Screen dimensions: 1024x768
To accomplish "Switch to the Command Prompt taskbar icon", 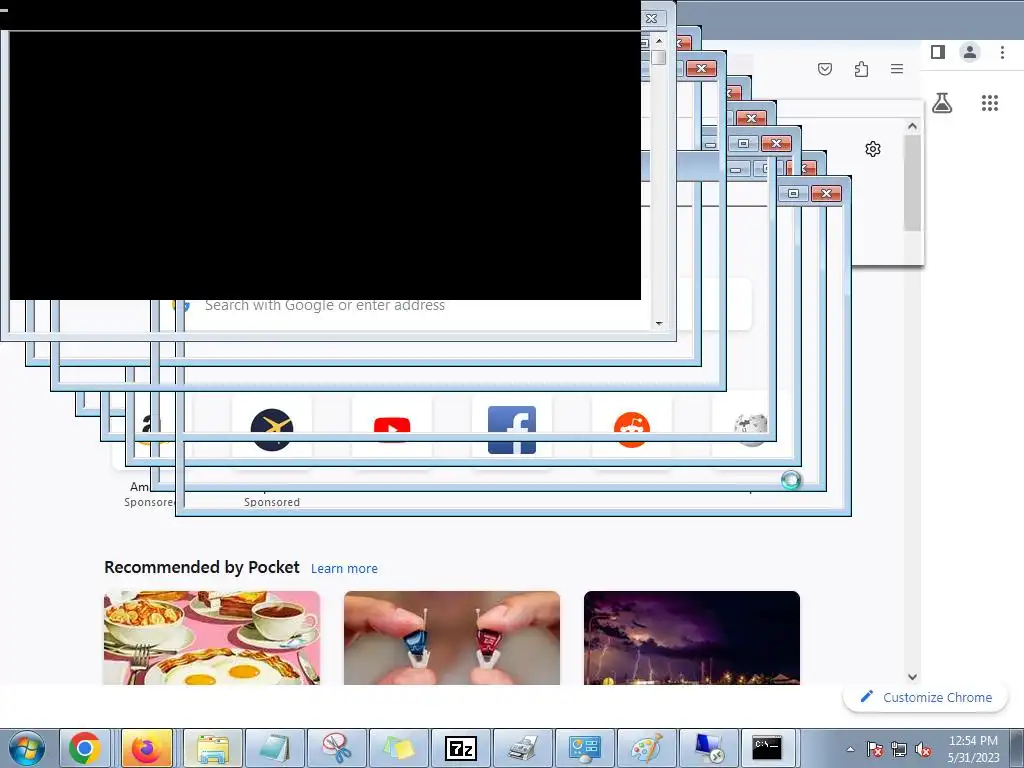I will point(767,748).
